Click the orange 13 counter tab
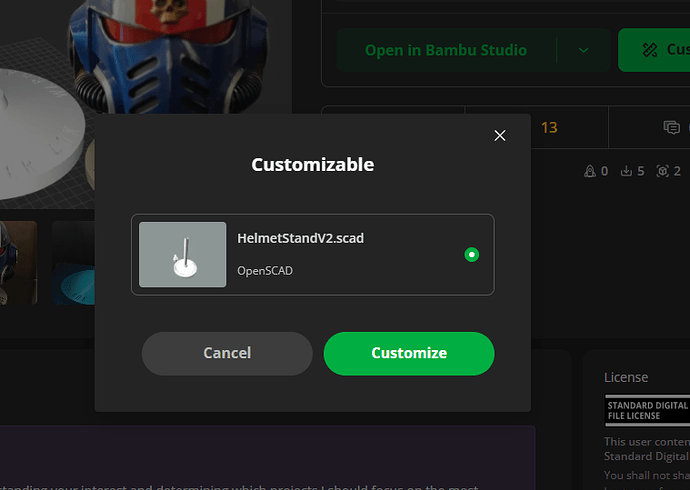The height and width of the screenshot is (490, 690). pyautogui.click(x=549, y=128)
